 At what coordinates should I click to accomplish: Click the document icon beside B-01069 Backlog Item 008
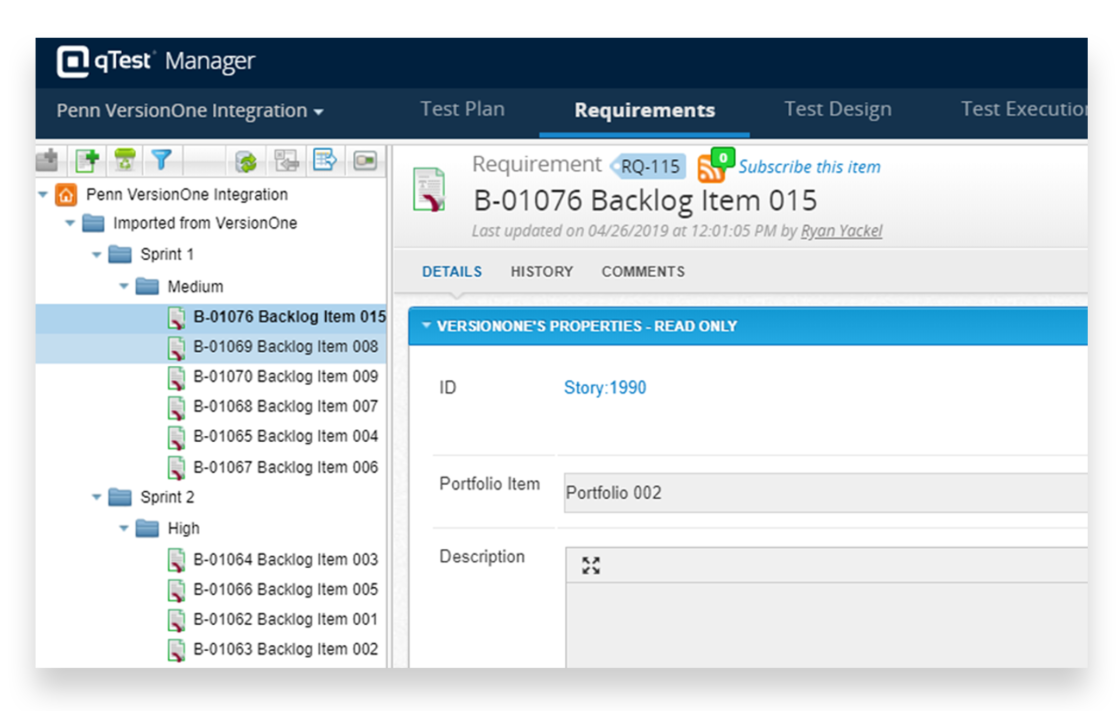[x=176, y=347]
